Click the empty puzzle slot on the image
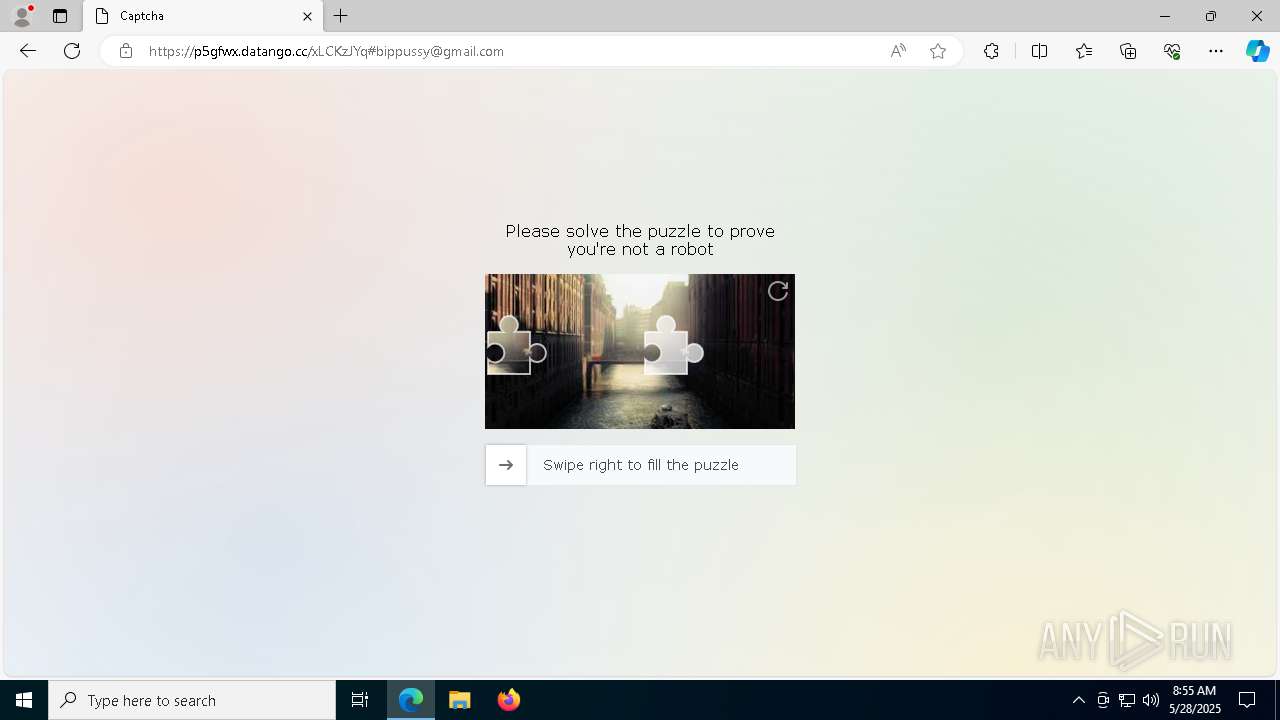This screenshot has width=1280, height=720. point(673,346)
